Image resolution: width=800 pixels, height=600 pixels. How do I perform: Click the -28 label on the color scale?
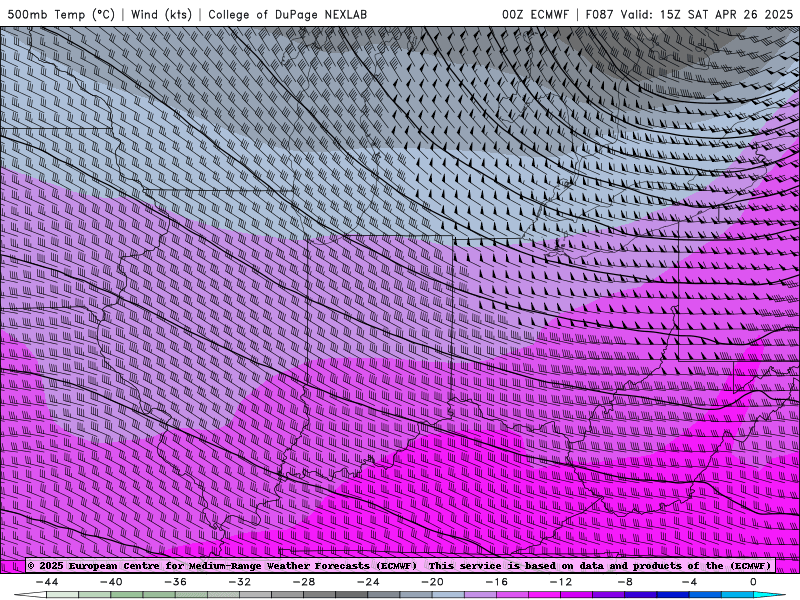click(x=304, y=582)
